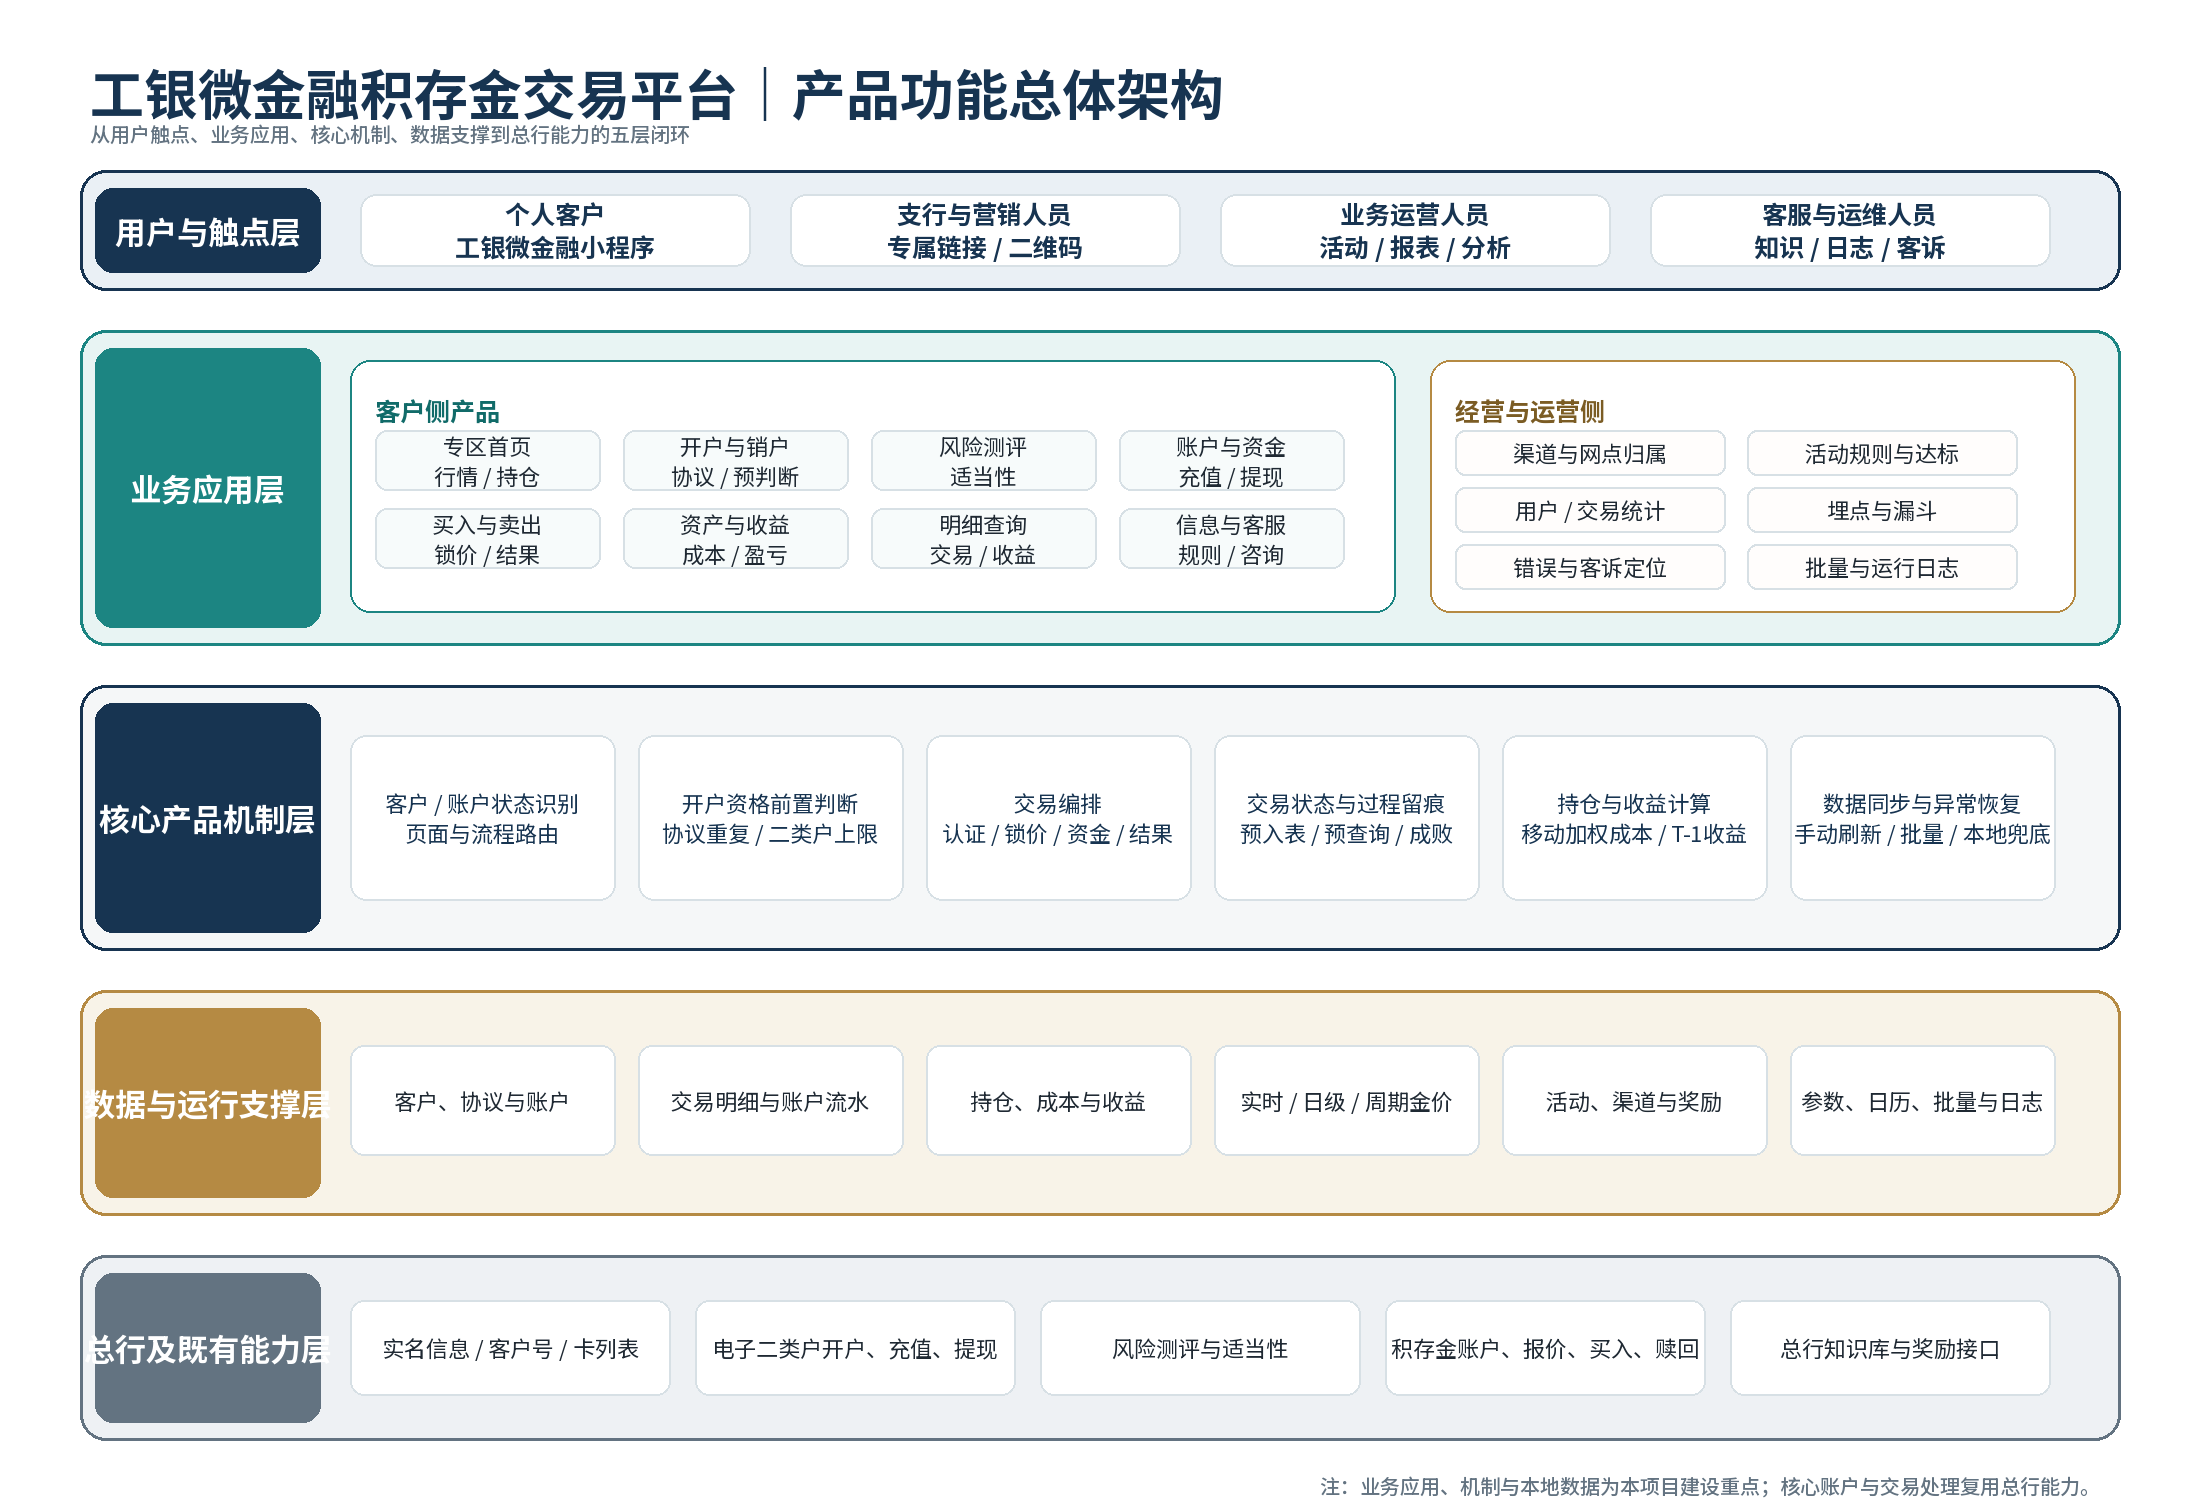Click the 埋点与漏斗 box
Viewport: 2200px width, 1500px height.
click(1882, 510)
